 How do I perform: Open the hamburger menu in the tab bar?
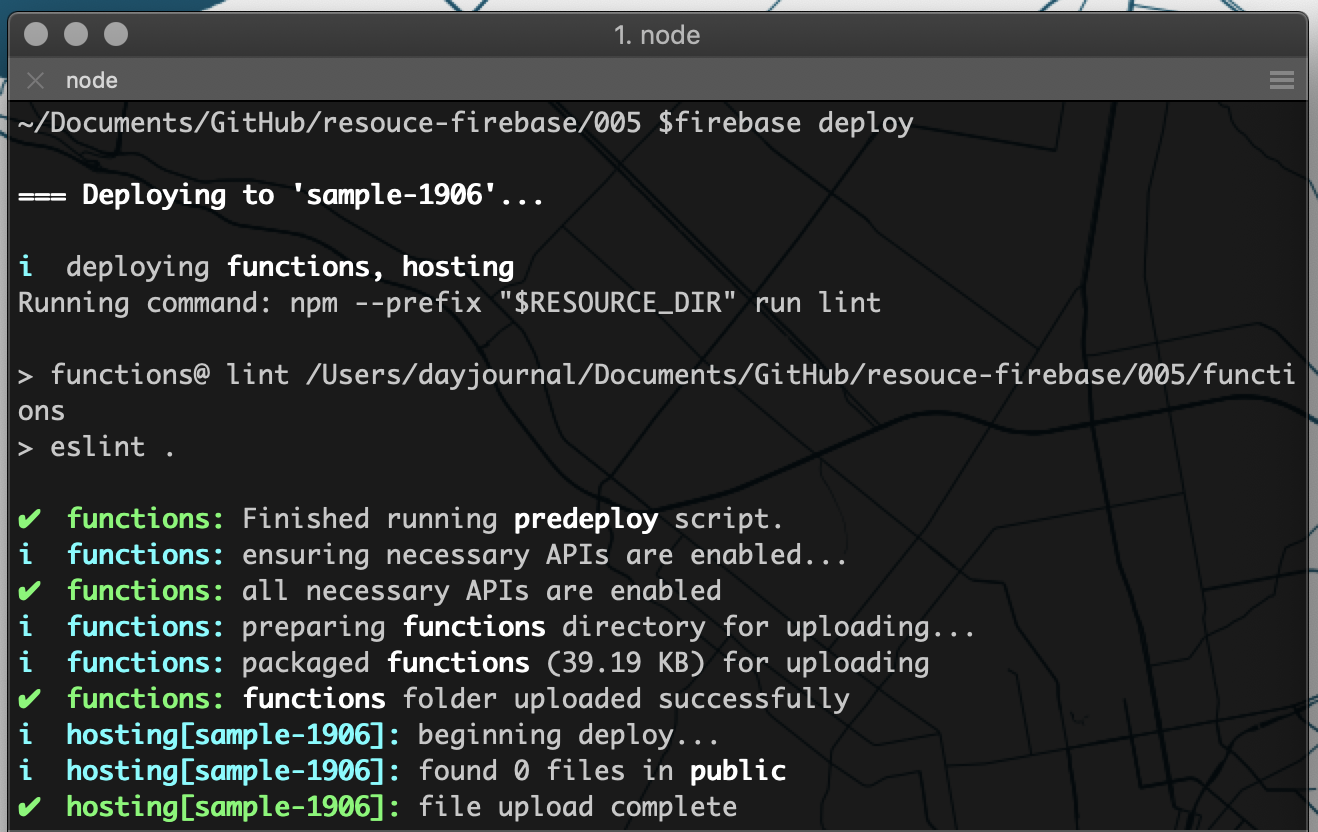point(1281,80)
